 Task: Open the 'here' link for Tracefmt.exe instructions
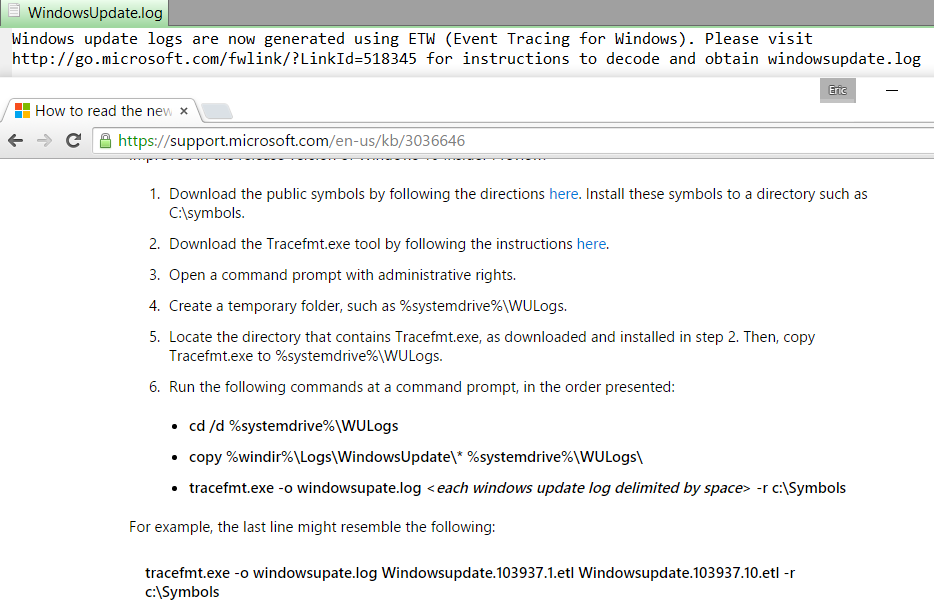pyautogui.click(x=591, y=244)
